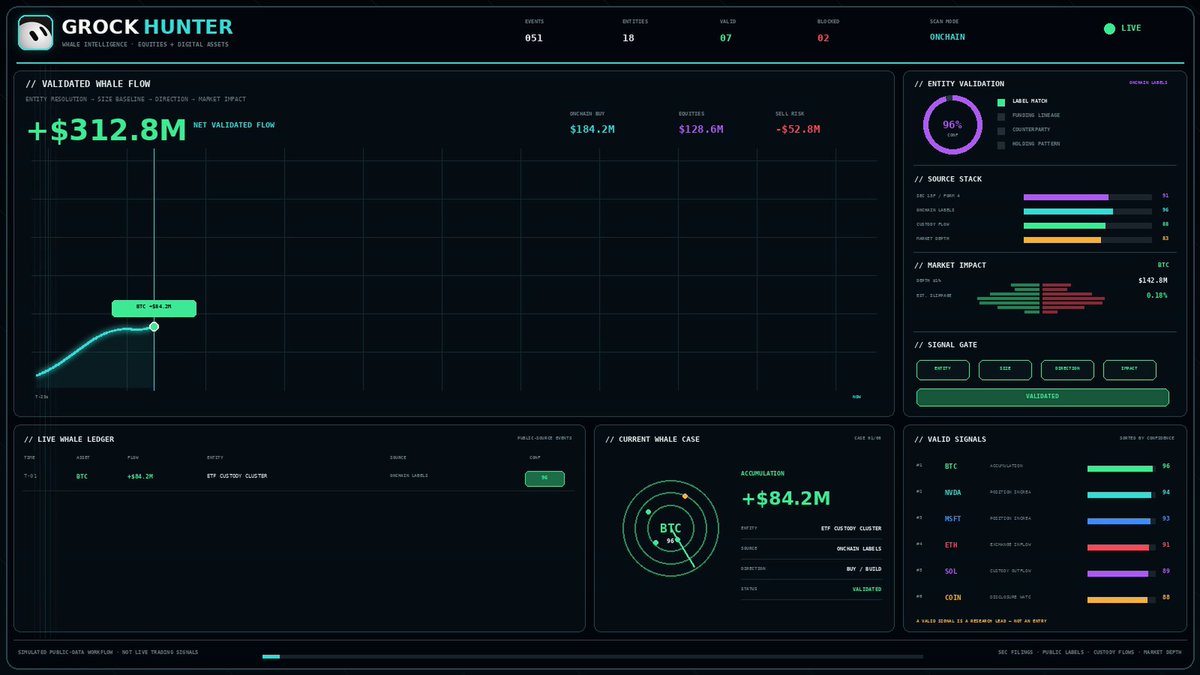The height and width of the screenshot is (675, 1200).
Task: Click the chart's green data point marker
Action: tap(154, 326)
